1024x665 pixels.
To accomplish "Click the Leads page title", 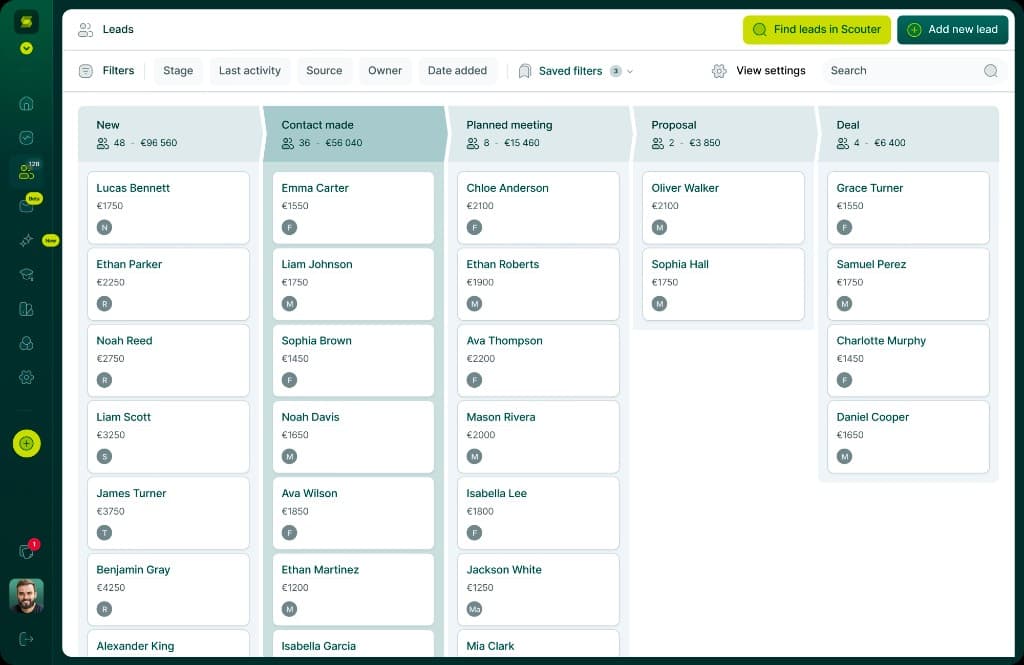I will (x=118, y=29).
